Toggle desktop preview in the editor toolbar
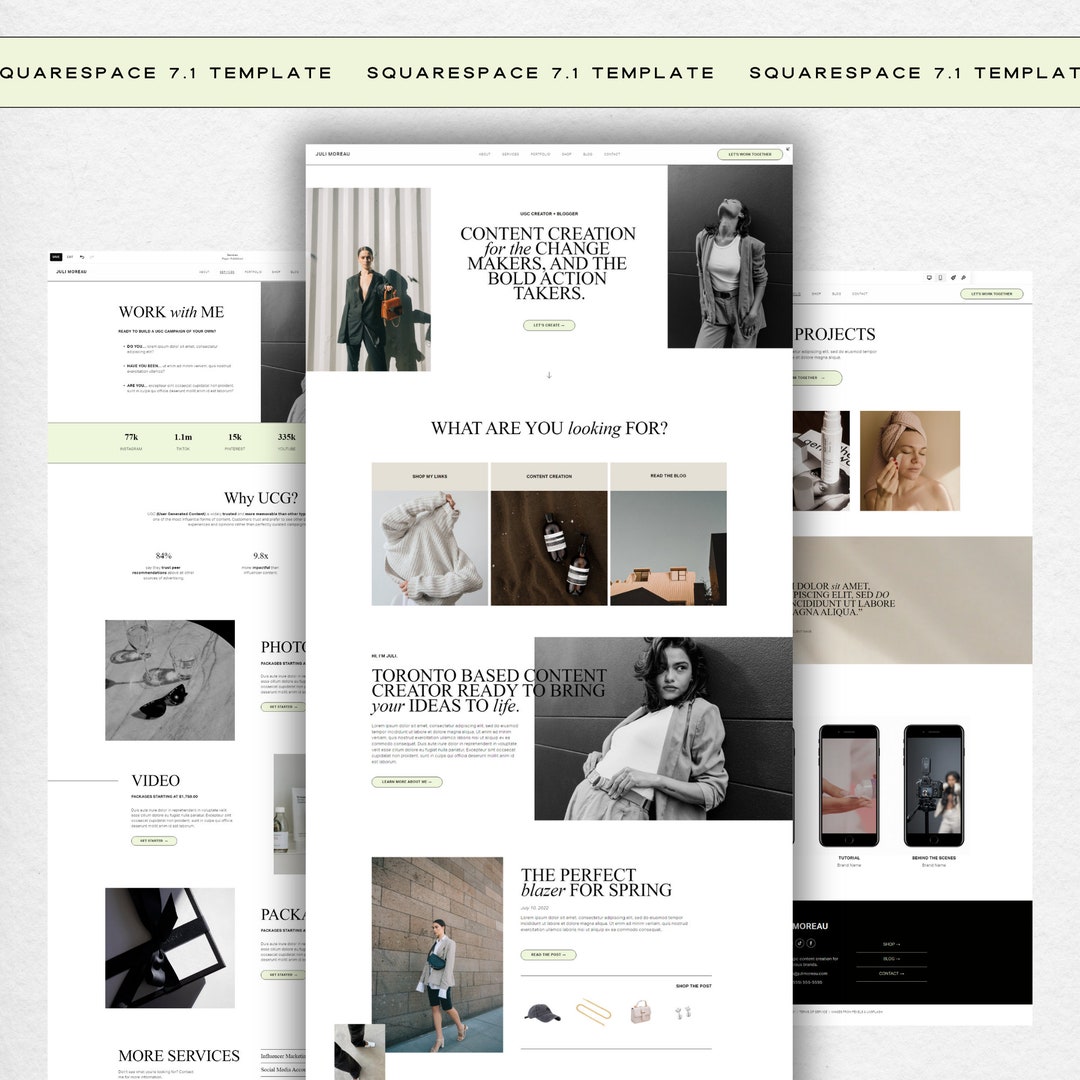The image size is (1080, 1080). point(929,278)
